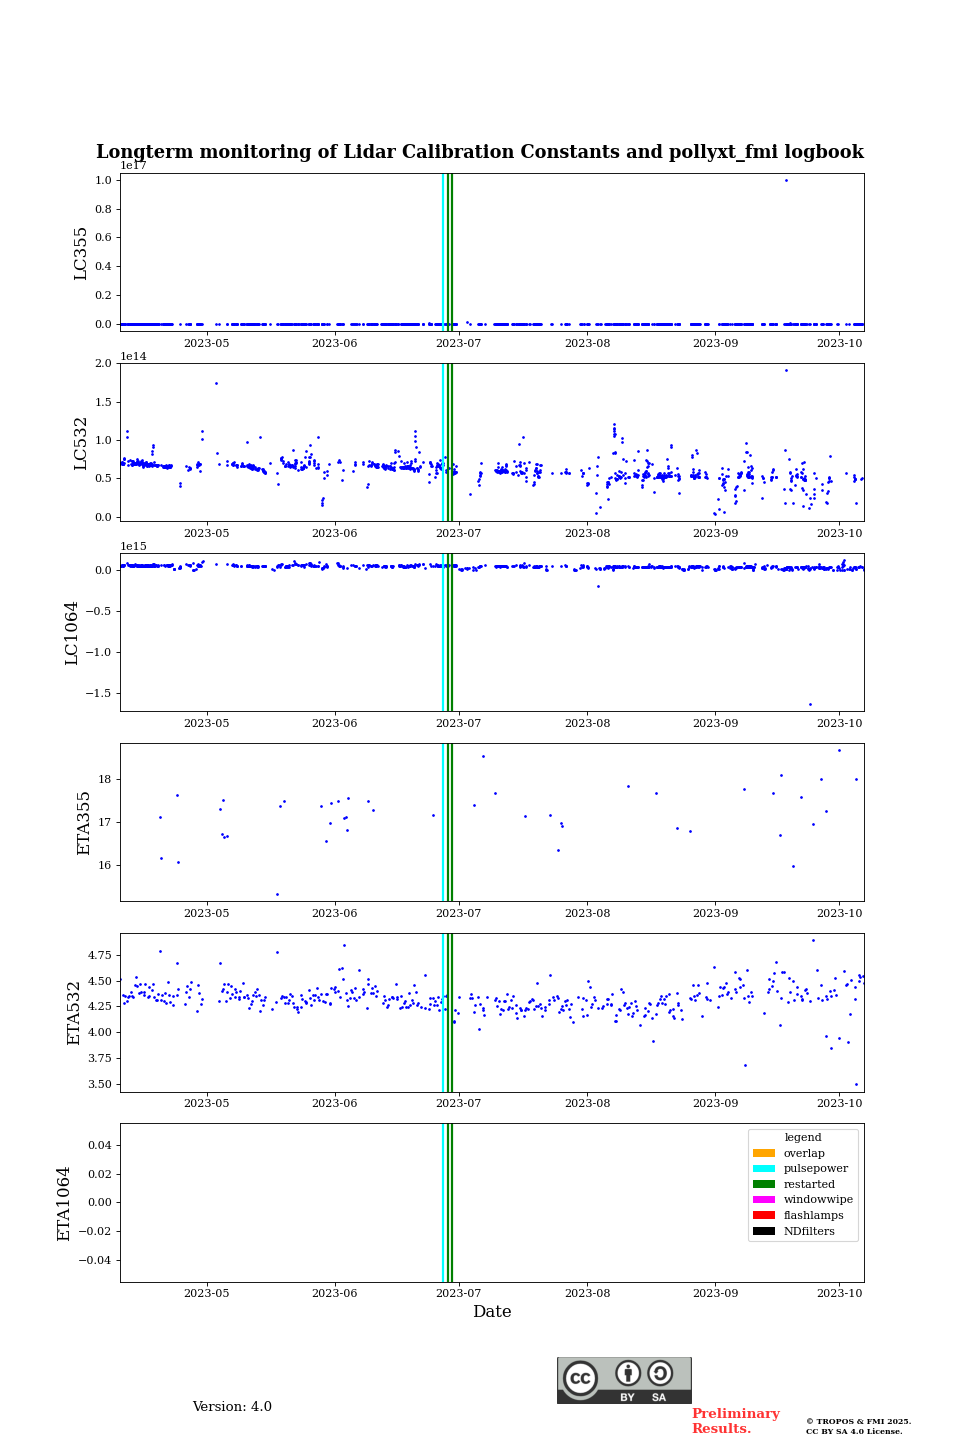The image size is (960, 1440).
Task: Click the magenta windowwipe legend swatch
Action: 764,1200
